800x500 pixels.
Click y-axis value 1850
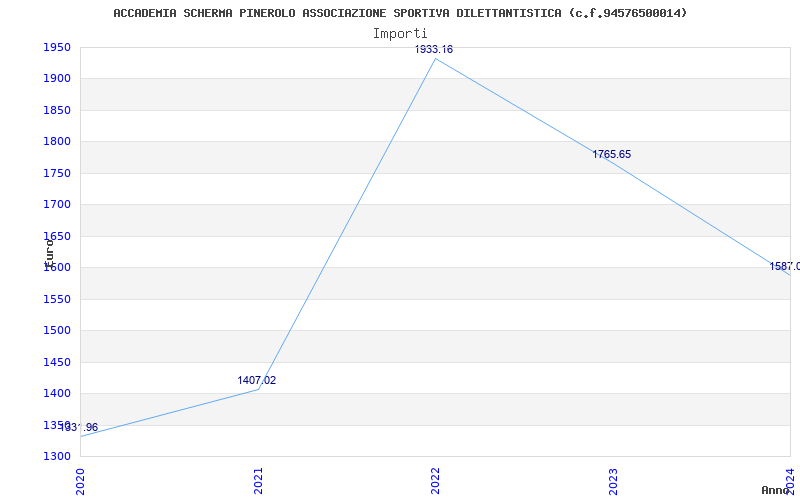57,110
